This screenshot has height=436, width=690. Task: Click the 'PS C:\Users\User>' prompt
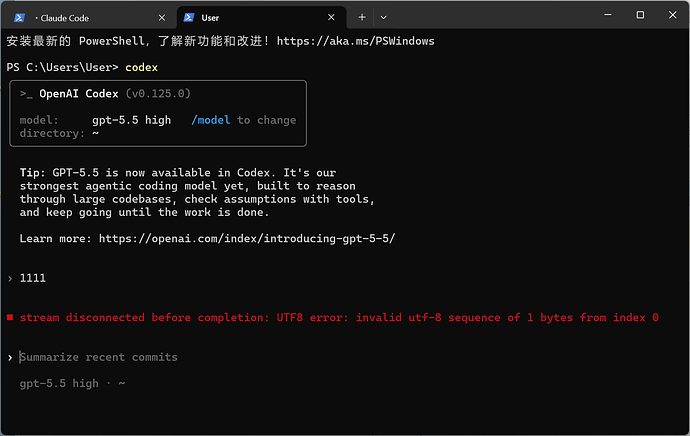click(x=62, y=67)
